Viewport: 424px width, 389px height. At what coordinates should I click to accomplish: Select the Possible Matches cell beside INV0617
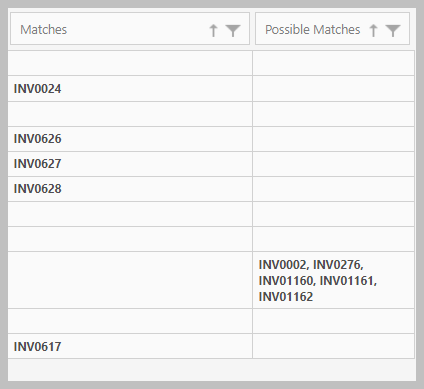[x=333, y=346]
